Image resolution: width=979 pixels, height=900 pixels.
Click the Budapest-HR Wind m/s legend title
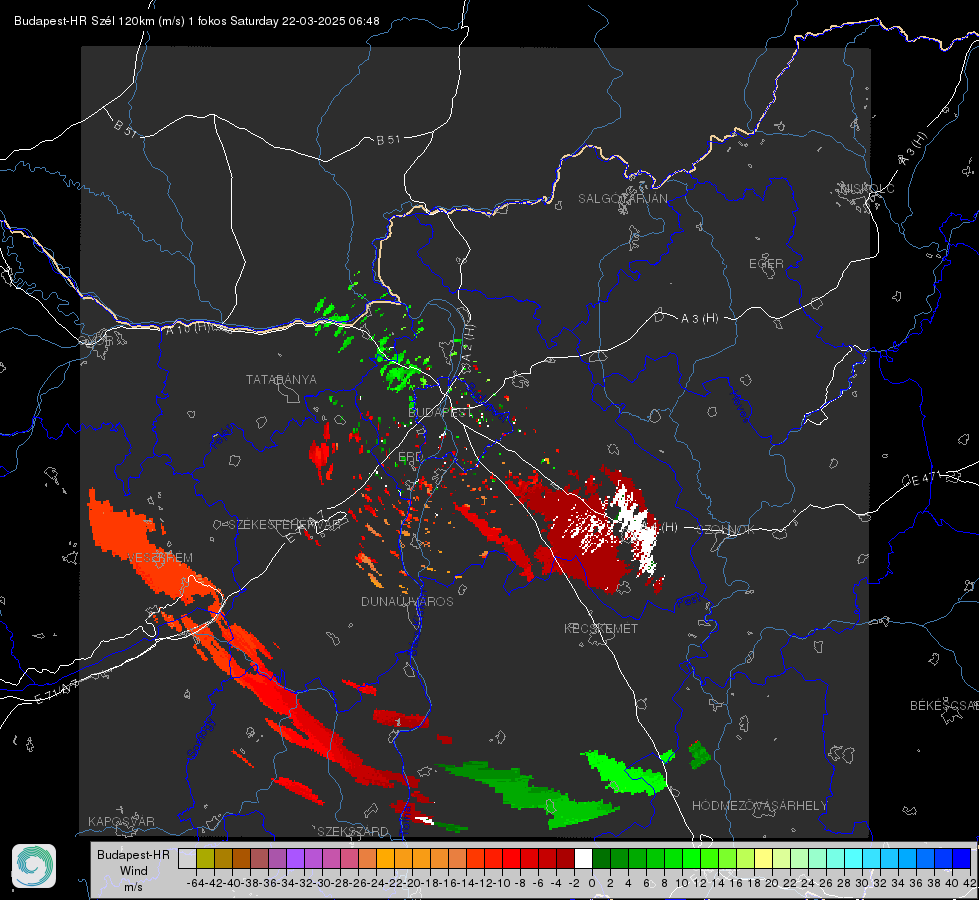134,870
